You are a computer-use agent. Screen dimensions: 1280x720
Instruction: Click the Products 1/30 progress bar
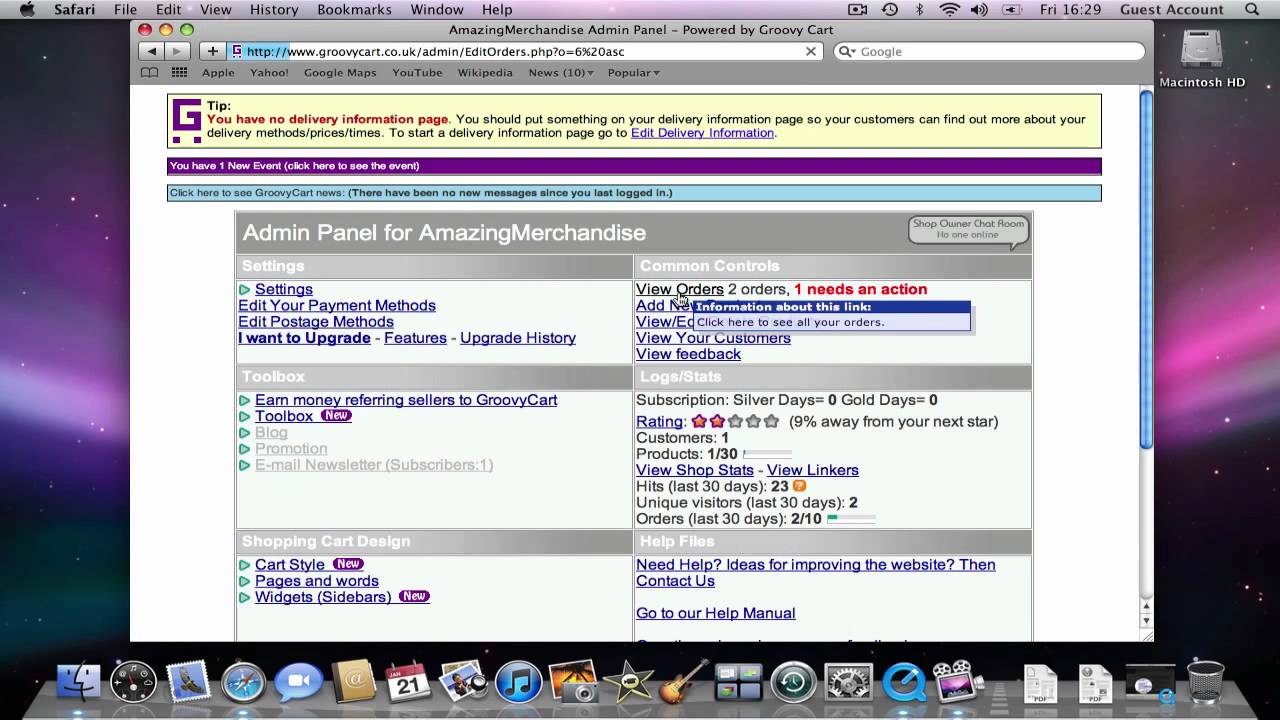767,454
